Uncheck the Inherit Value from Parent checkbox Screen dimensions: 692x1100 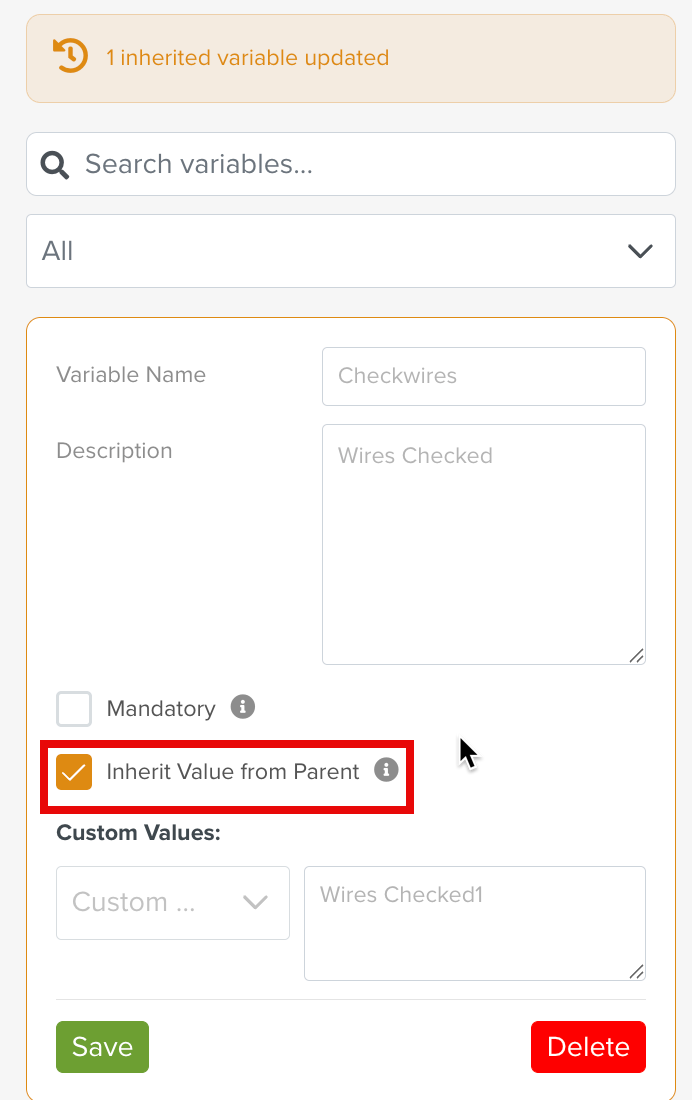[x=74, y=772]
